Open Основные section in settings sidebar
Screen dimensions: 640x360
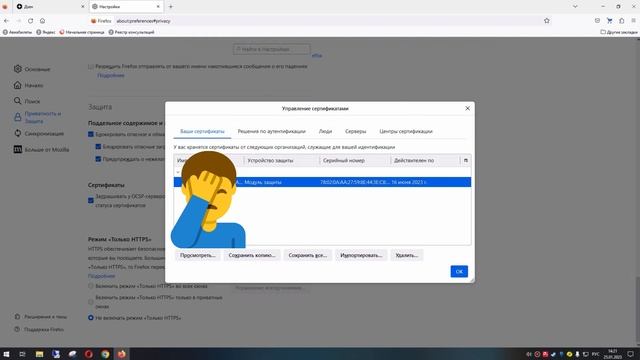(32, 69)
